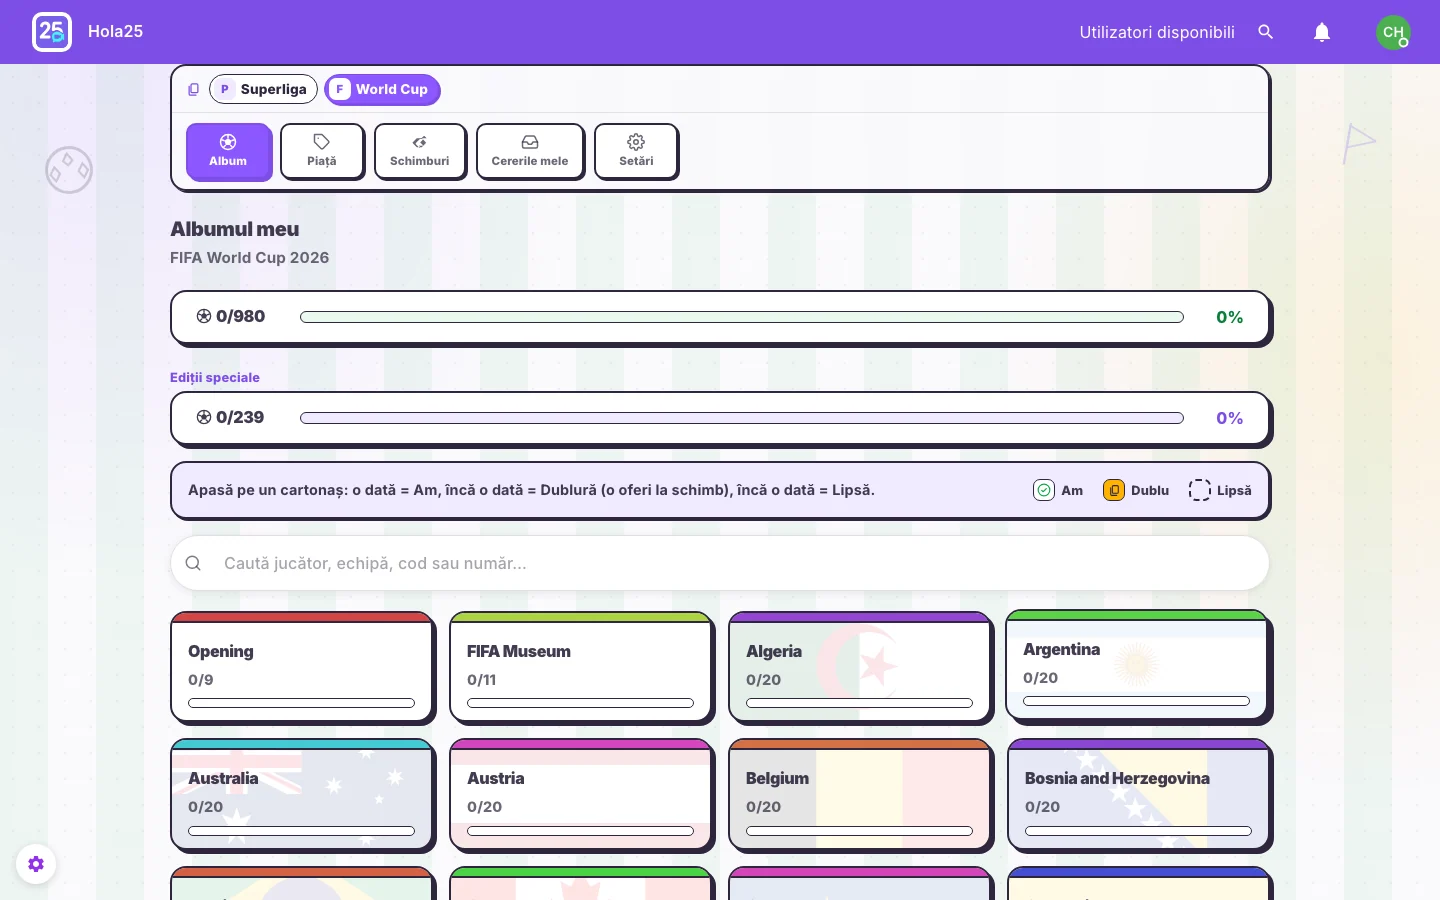Click the Hola25 logo icon
The width and height of the screenshot is (1440, 900).
52,32
